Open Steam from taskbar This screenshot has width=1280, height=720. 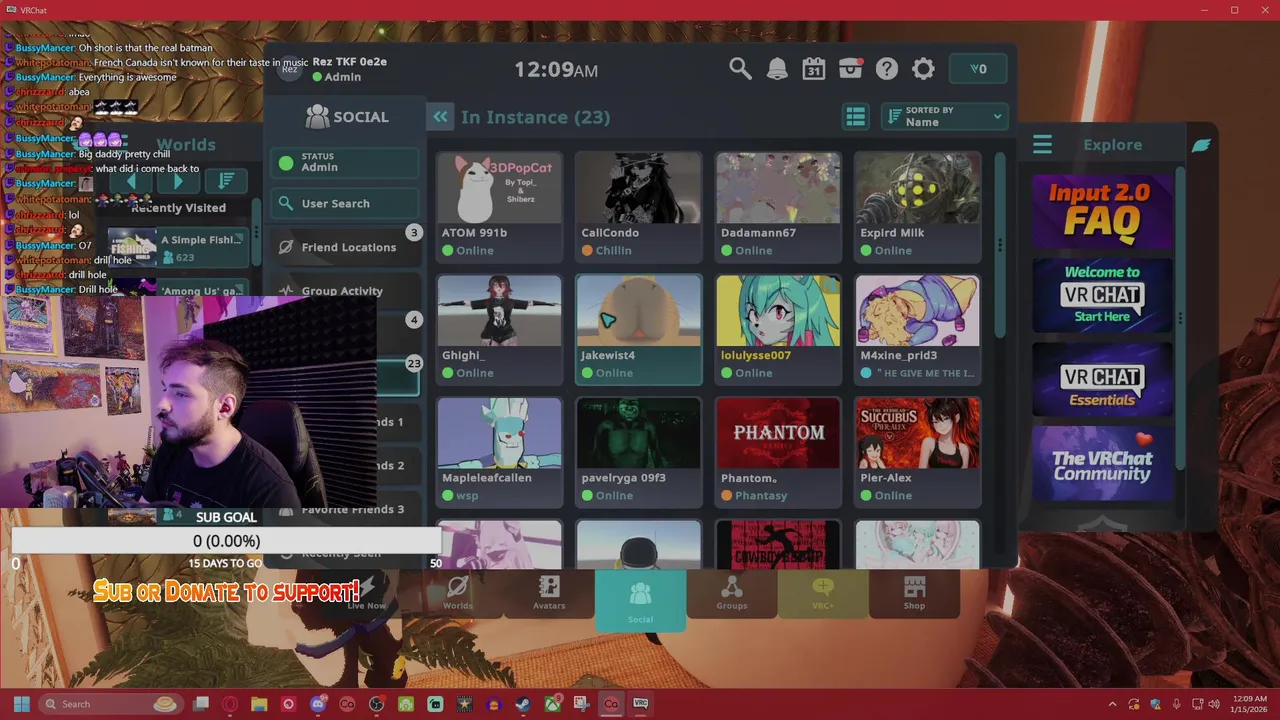pos(523,704)
